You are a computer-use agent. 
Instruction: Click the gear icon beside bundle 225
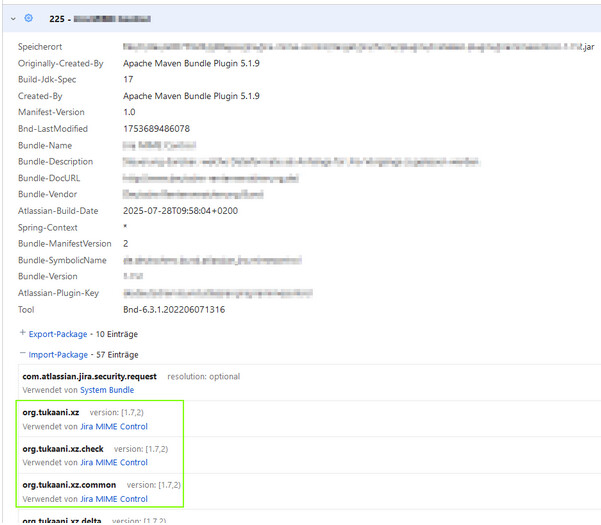coord(28,18)
